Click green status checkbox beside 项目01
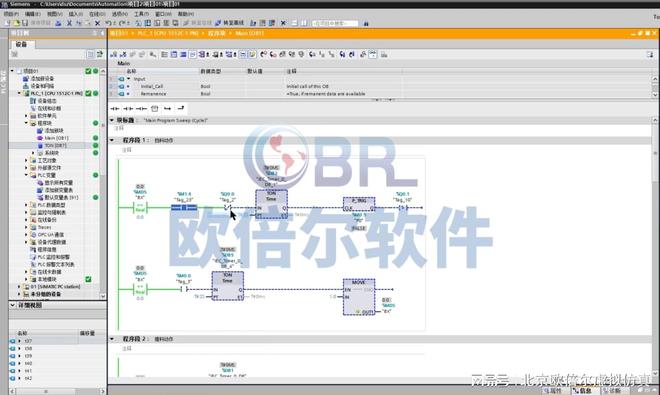 88,71
